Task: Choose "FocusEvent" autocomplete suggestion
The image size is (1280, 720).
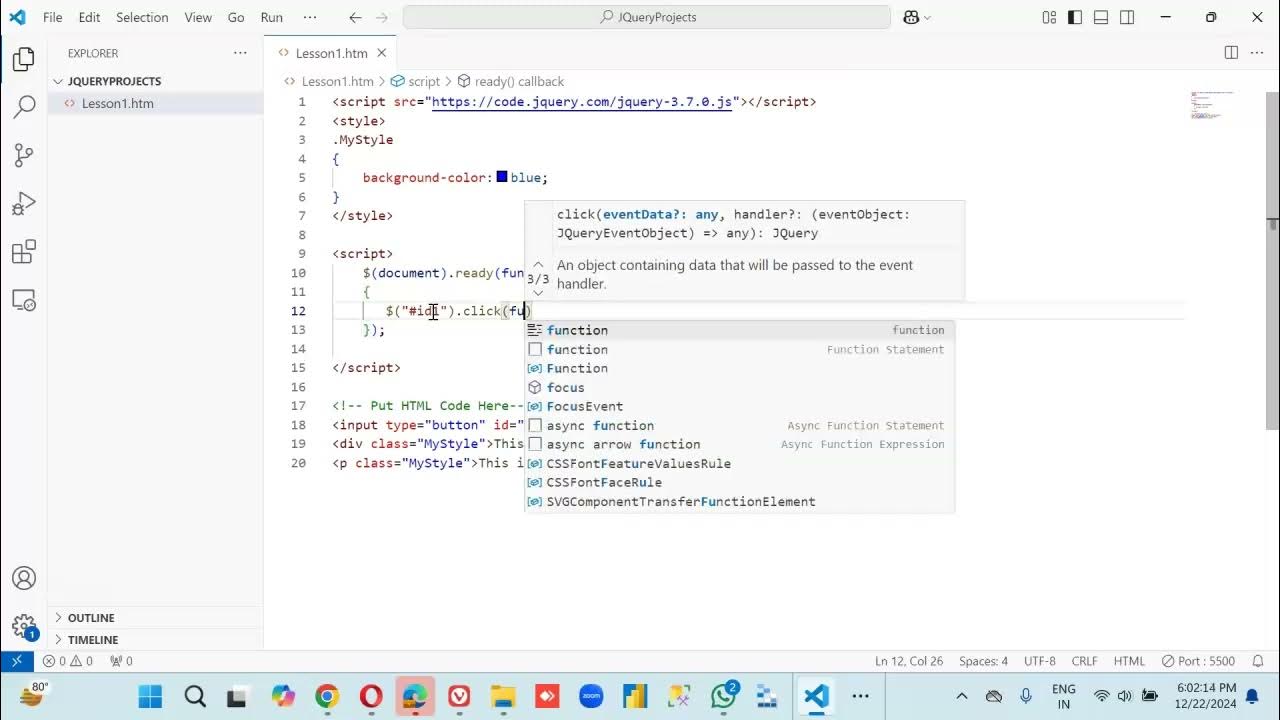Action: (x=740, y=406)
